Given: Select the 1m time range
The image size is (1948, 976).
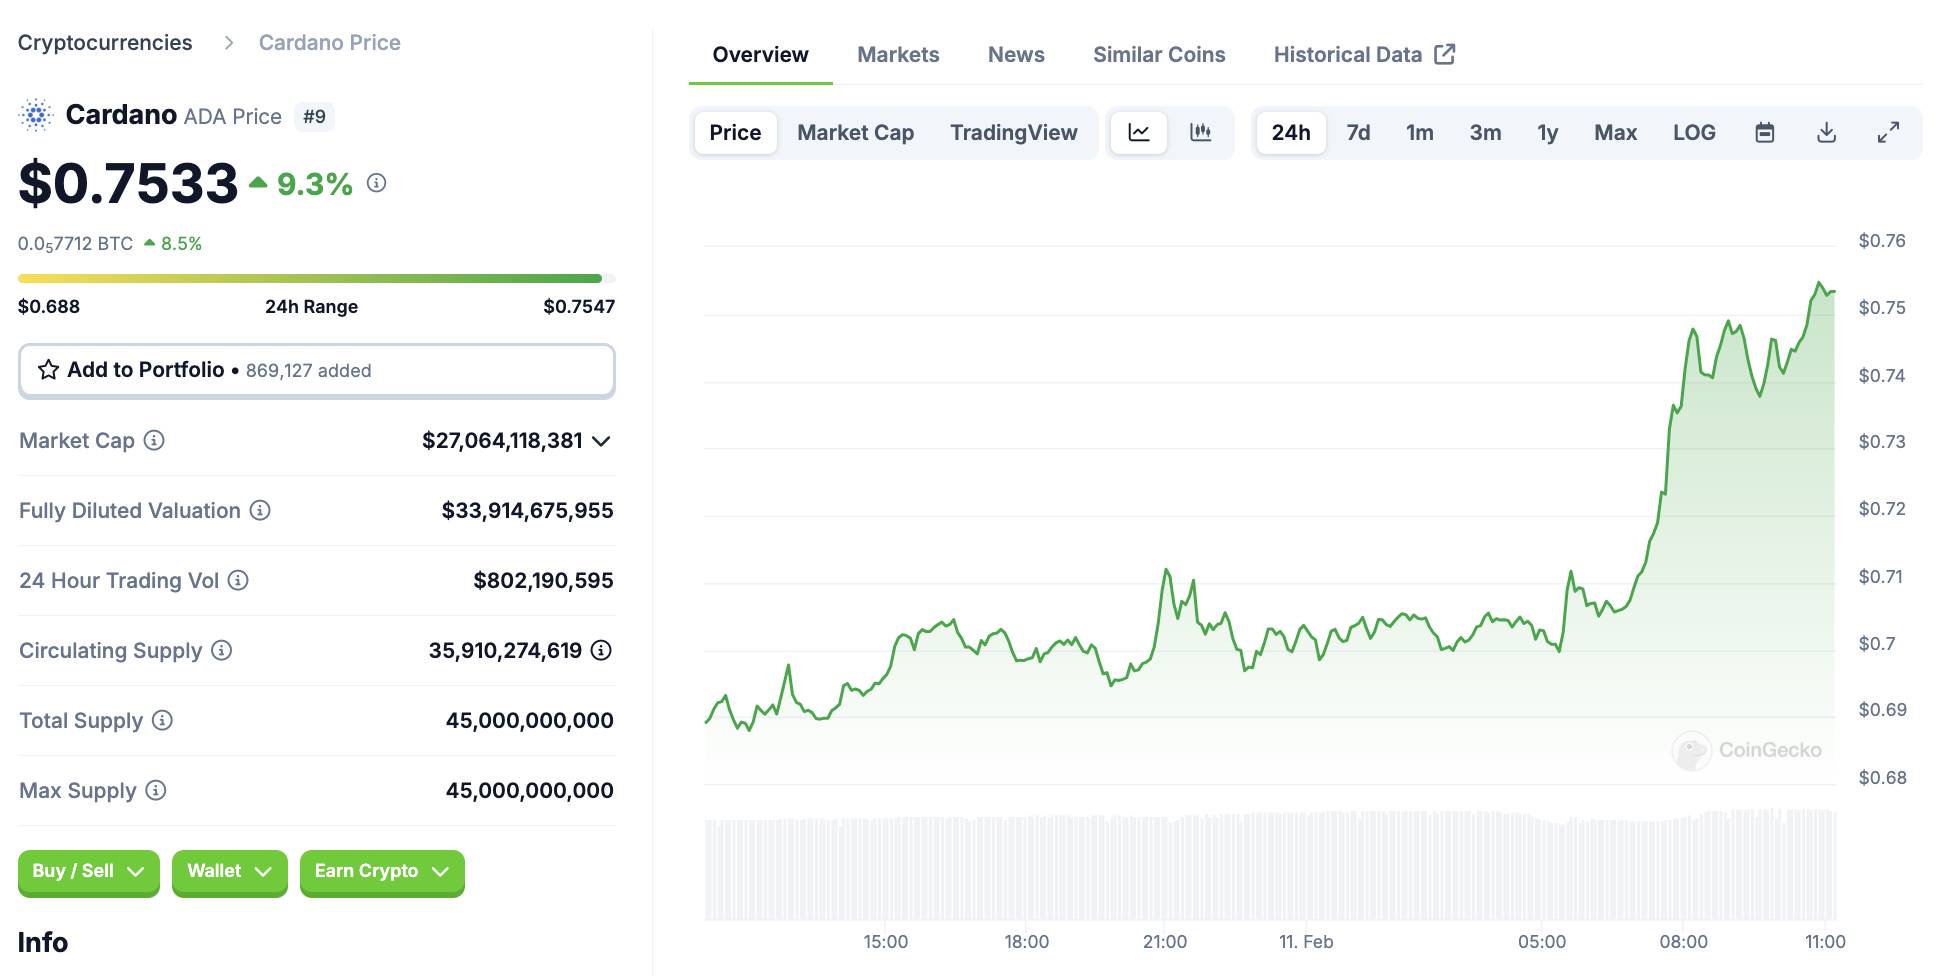Looking at the screenshot, I should pyautogui.click(x=1419, y=132).
